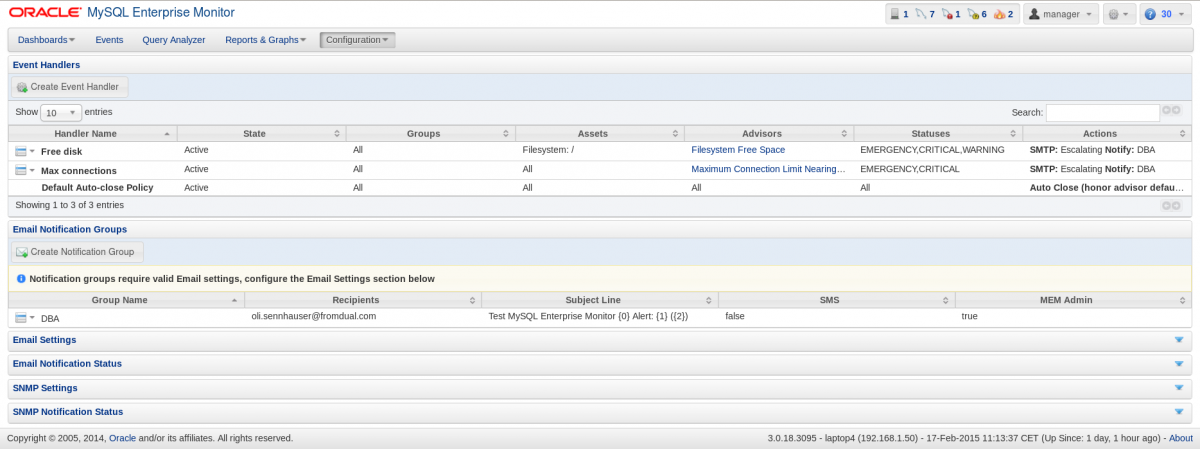Image resolution: width=1200 pixels, height=449 pixels.
Task: Open the Query Analyzer page
Action: pos(174,40)
